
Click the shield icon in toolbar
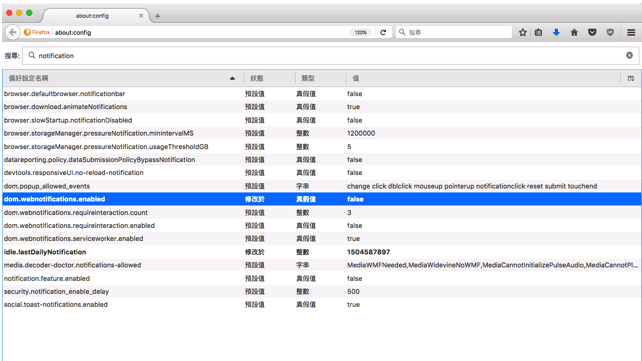click(x=610, y=32)
